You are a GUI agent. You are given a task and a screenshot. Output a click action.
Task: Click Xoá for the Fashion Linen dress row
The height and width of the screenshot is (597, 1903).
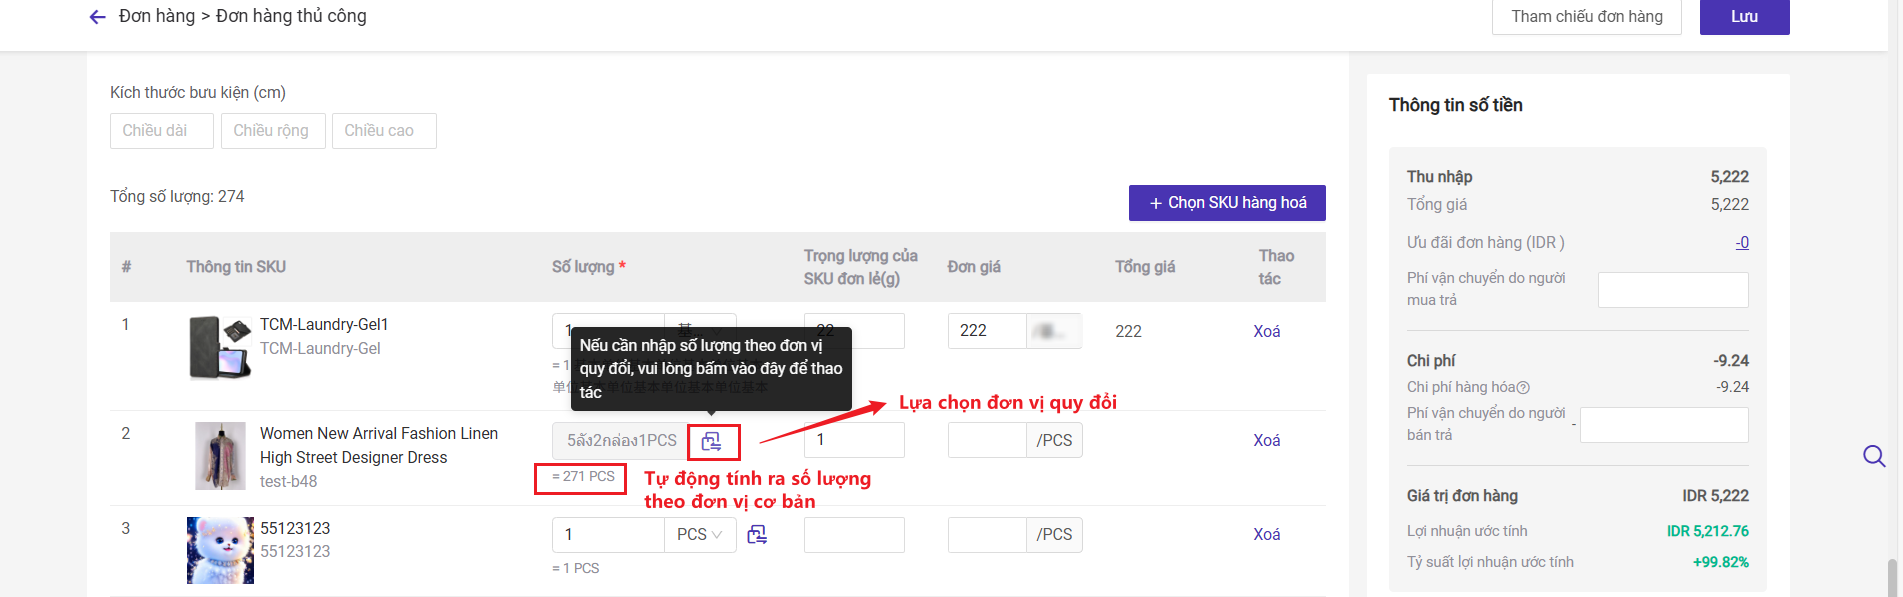point(1266,440)
